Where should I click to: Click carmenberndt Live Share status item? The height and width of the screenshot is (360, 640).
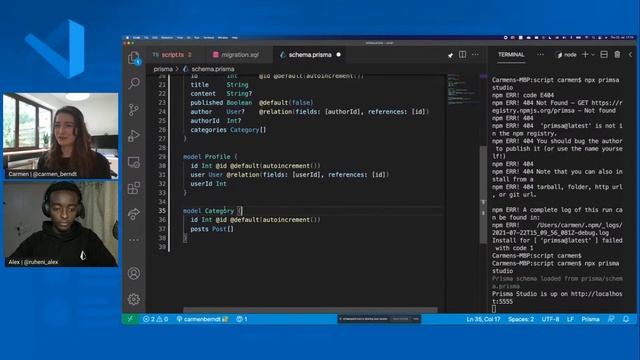click(x=202, y=319)
